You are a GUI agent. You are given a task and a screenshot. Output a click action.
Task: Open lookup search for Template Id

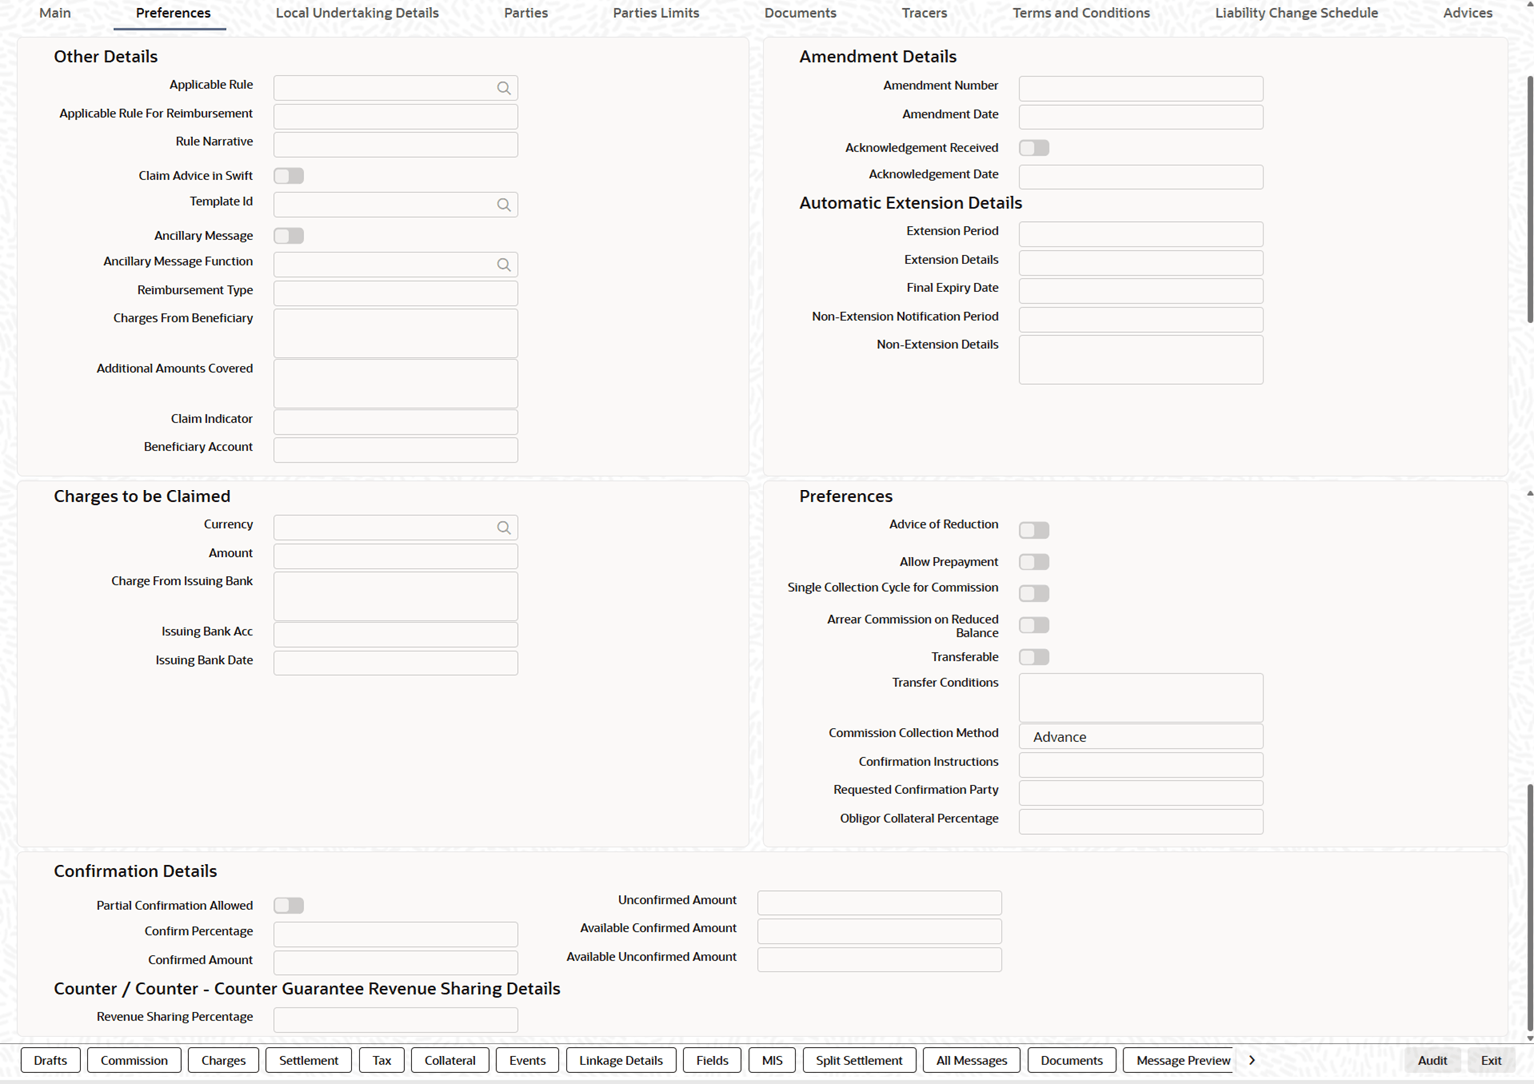click(x=504, y=205)
